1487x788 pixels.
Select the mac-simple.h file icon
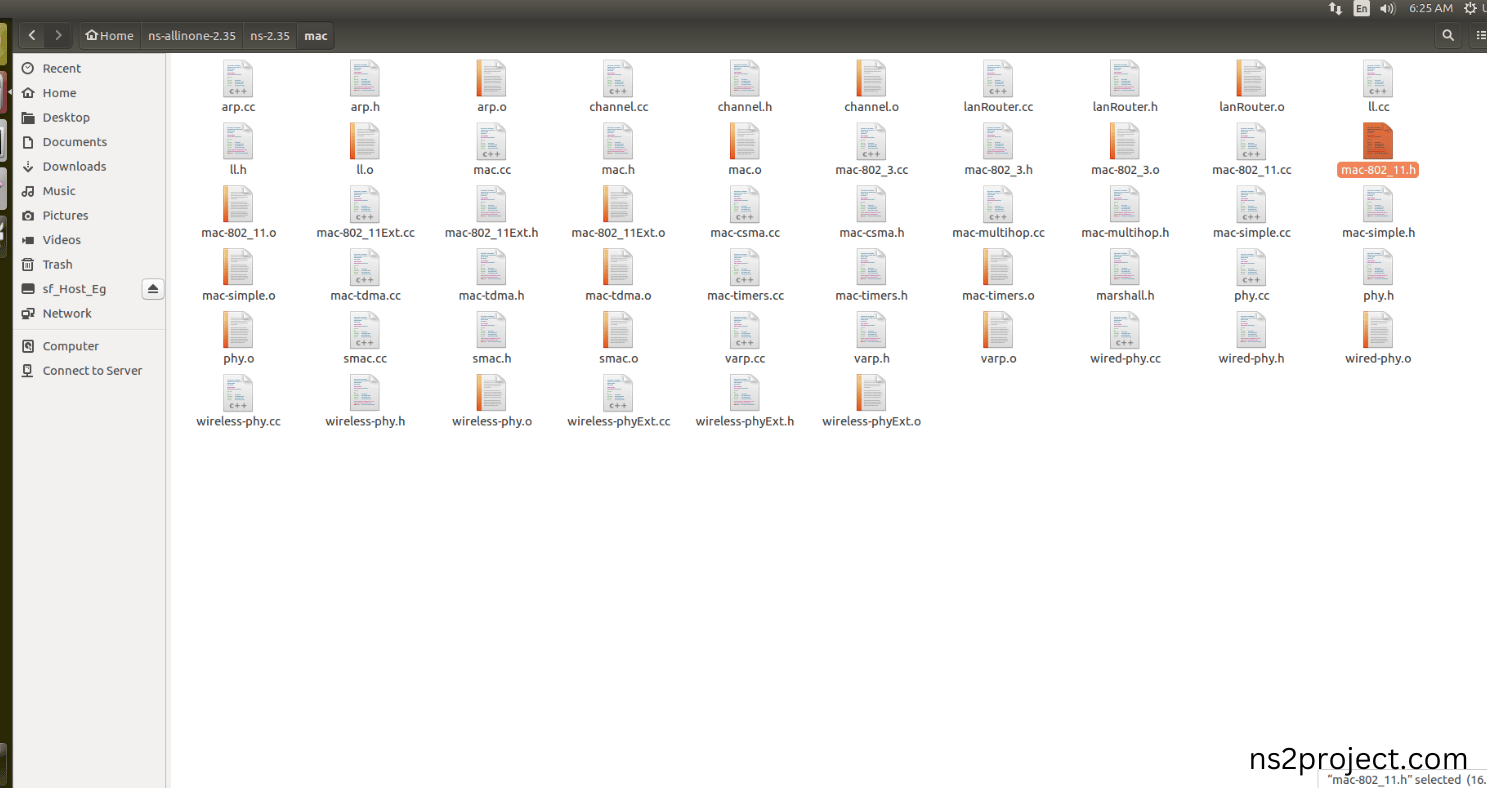point(1378,204)
